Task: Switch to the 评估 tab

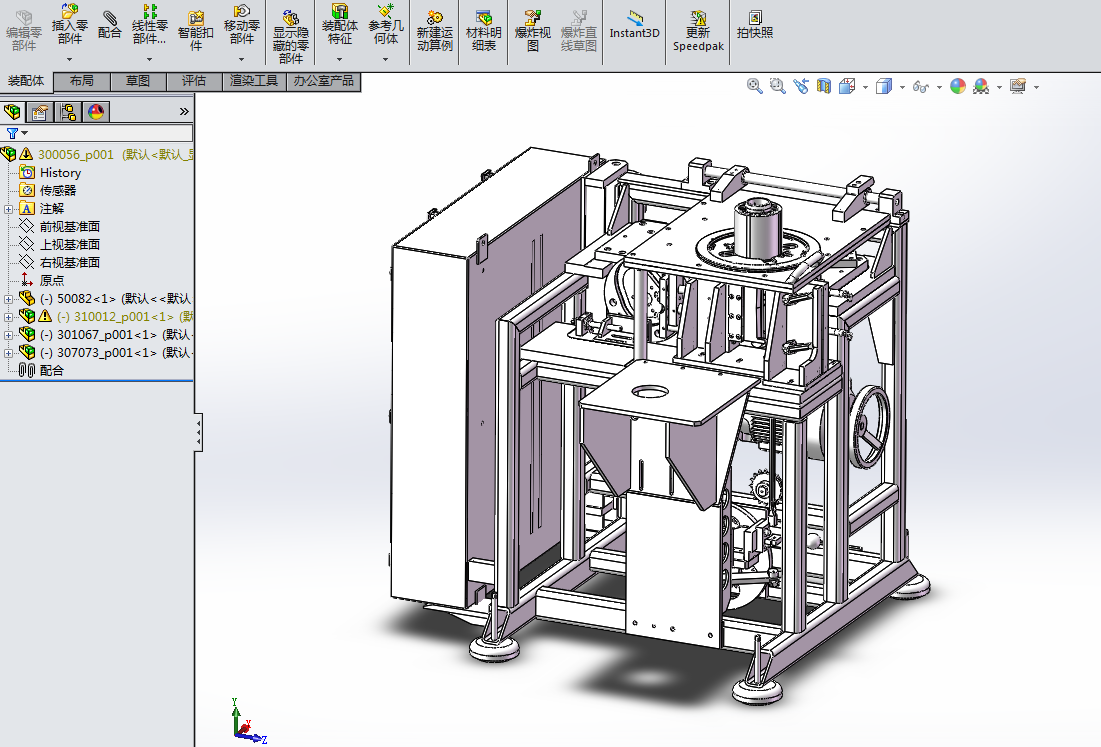Action: pyautogui.click(x=194, y=81)
